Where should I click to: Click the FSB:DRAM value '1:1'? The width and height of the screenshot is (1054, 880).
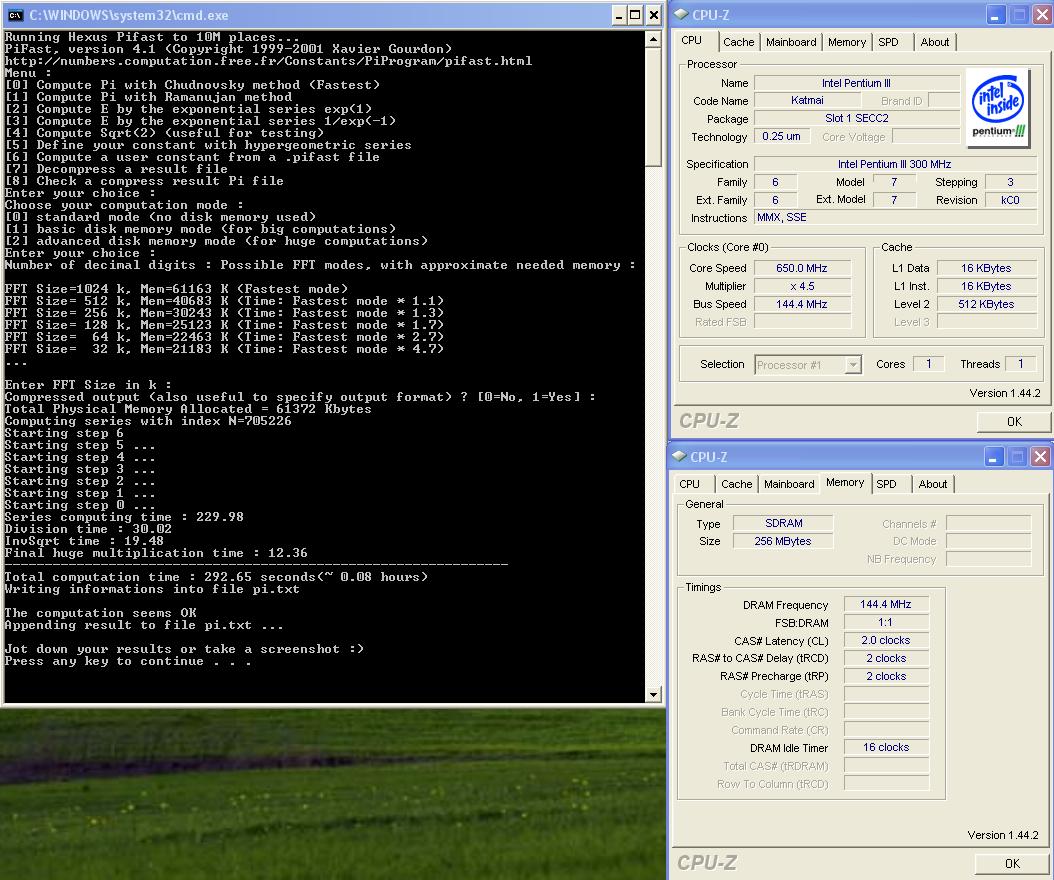click(x=886, y=623)
